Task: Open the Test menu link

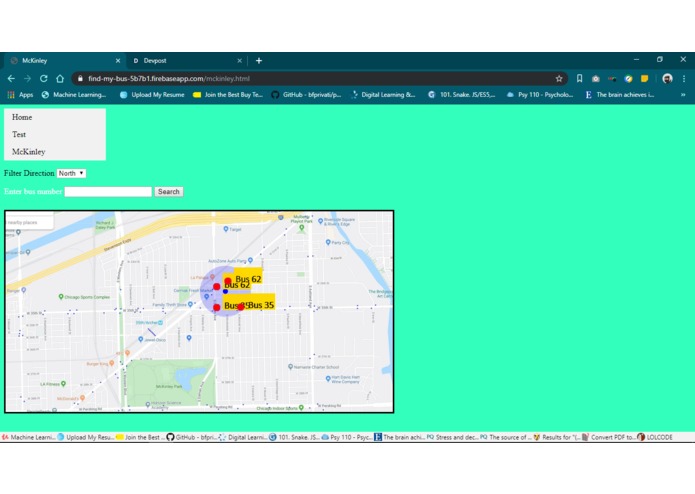Action: tap(19, 134)
